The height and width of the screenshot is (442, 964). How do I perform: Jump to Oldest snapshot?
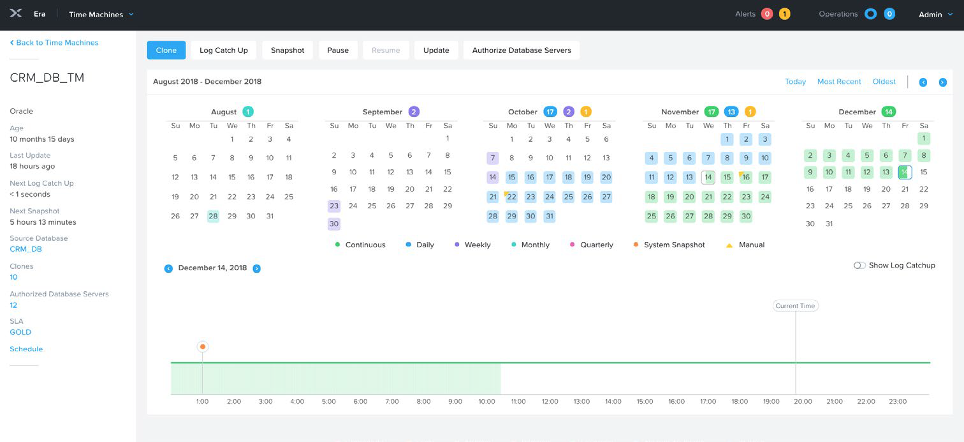[x=884, y=81]
